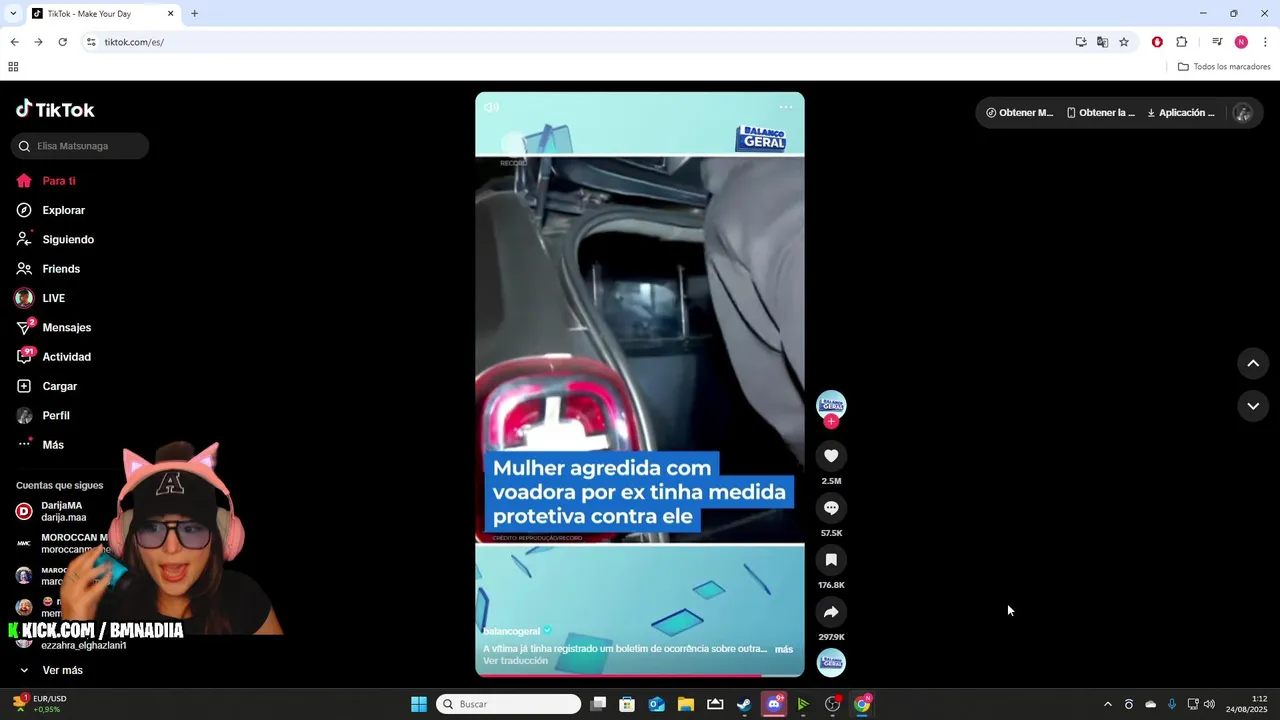Follow balancogeral with the red plus badge
Screen dimensions: 1280x720
pos(831,422)
